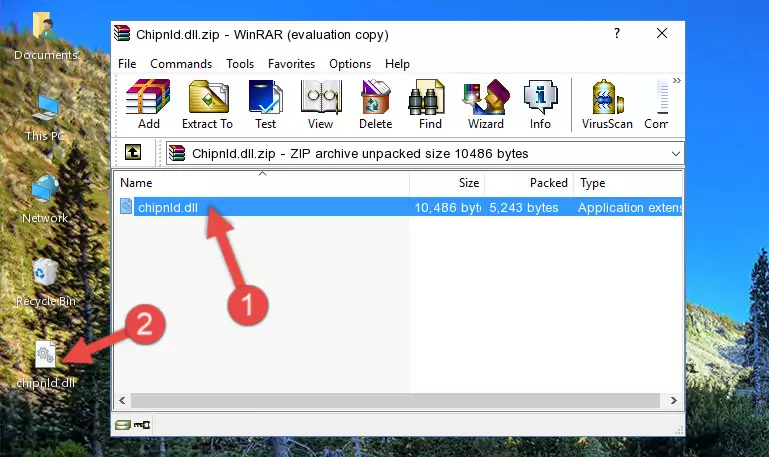Open the address bar dropdown arrow
The height and width of the screenshot is (457, 769).
pyautogui.click(x=675, y=154)
